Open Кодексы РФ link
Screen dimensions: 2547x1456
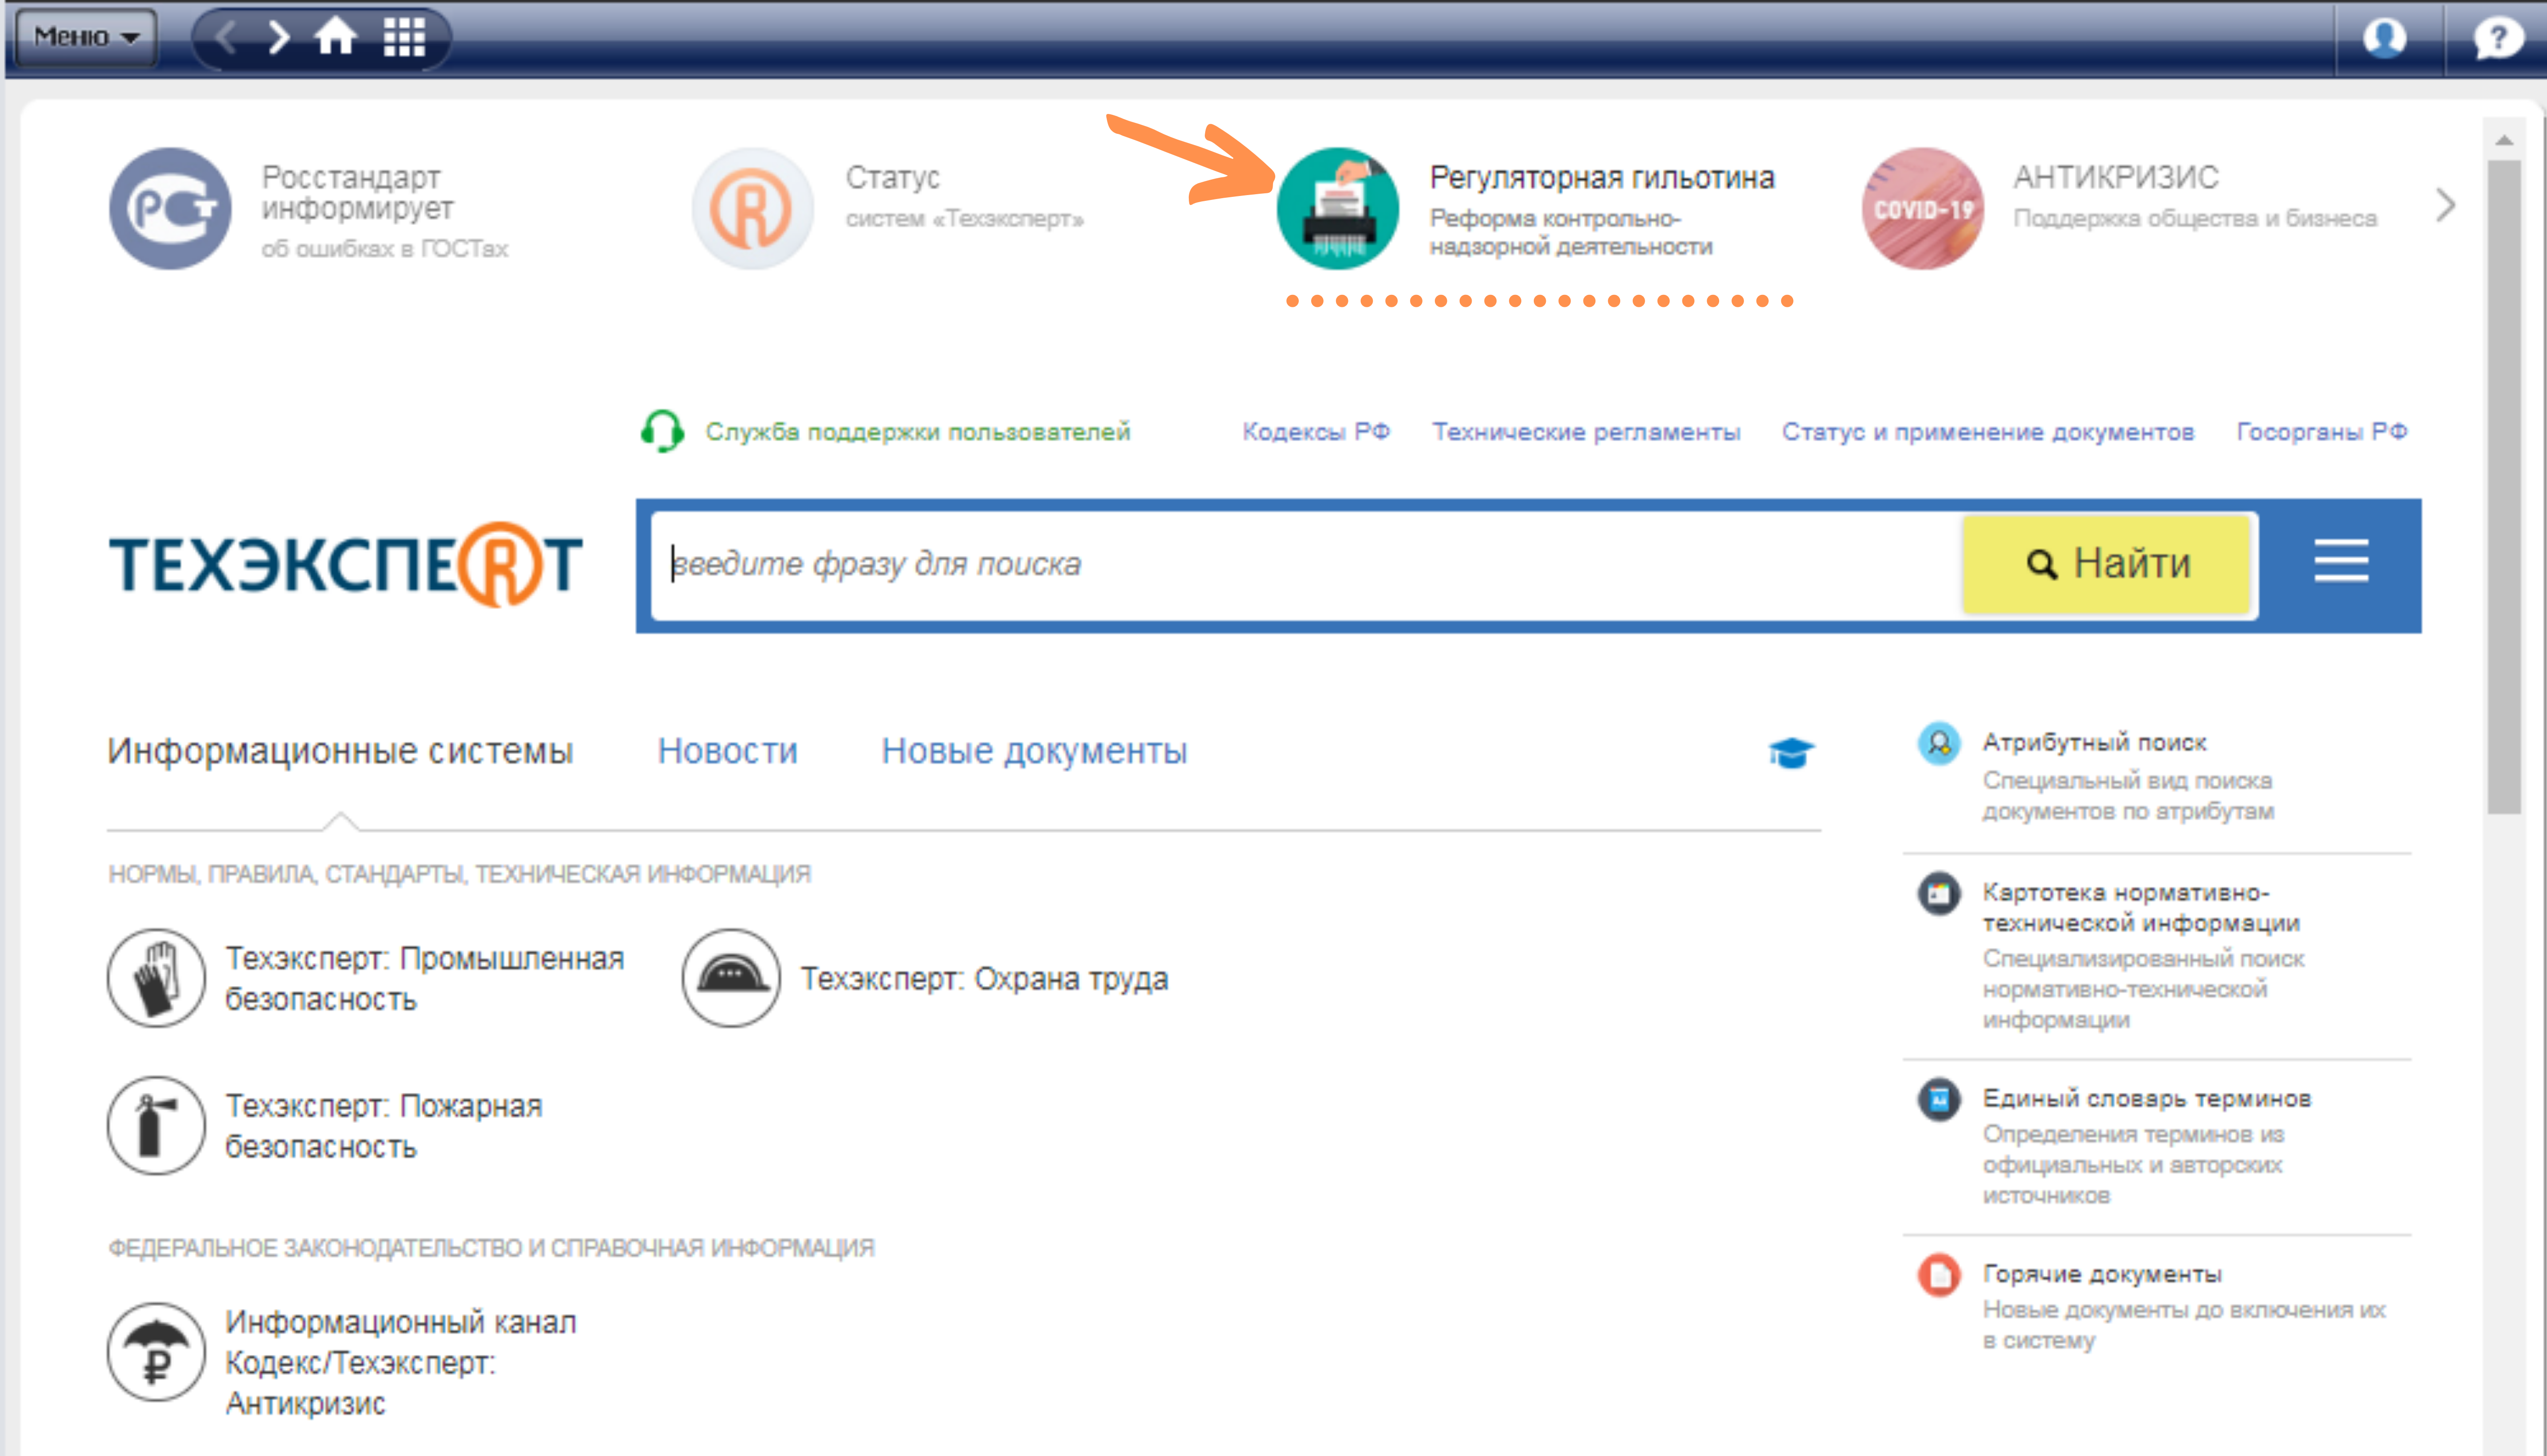(x=1316, y=431)
